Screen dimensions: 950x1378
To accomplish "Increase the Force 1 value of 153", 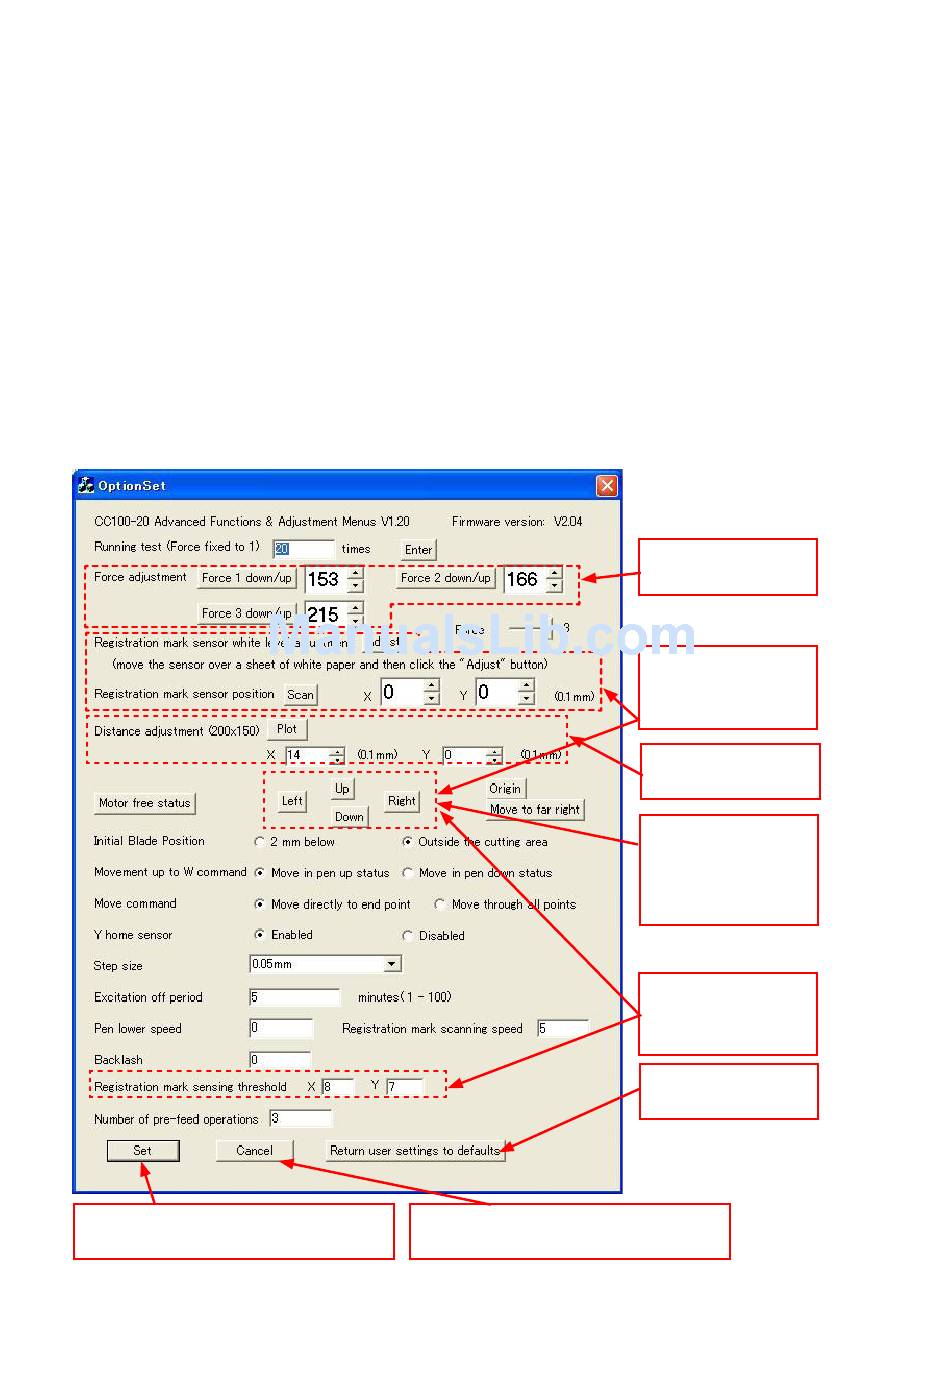I will [355, 573].
